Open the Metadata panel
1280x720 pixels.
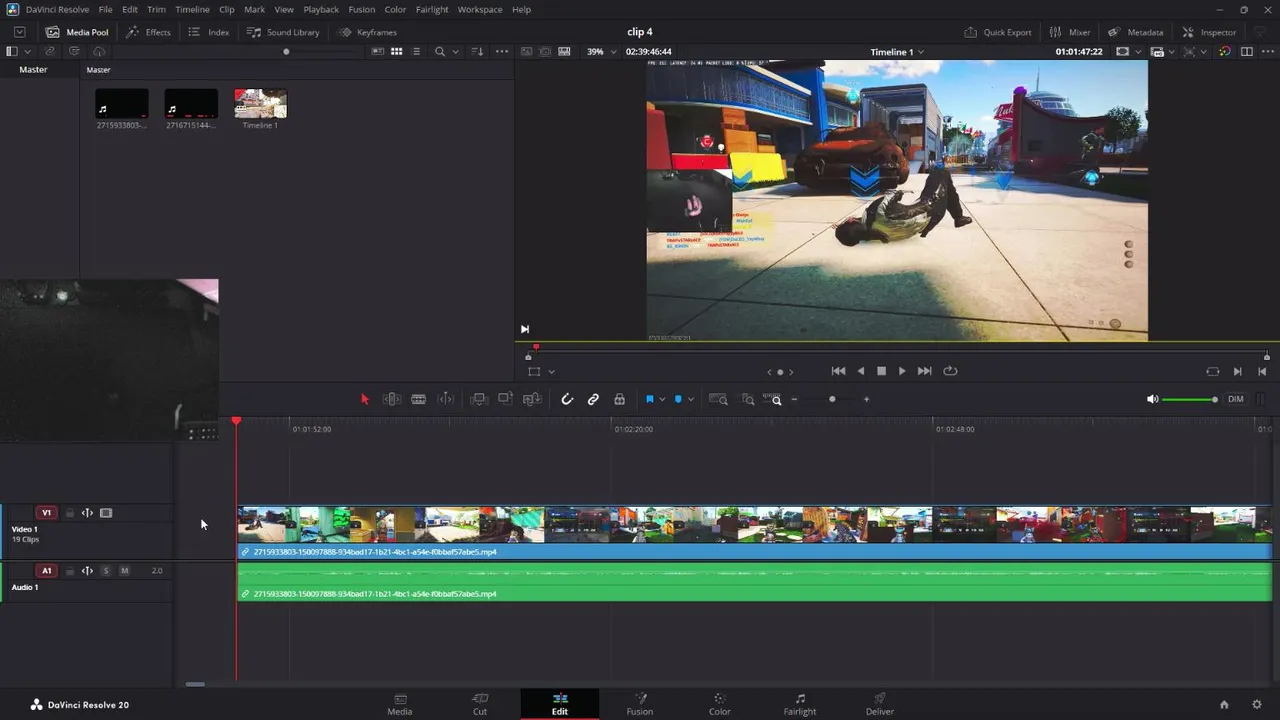(x=1136, y=32)
